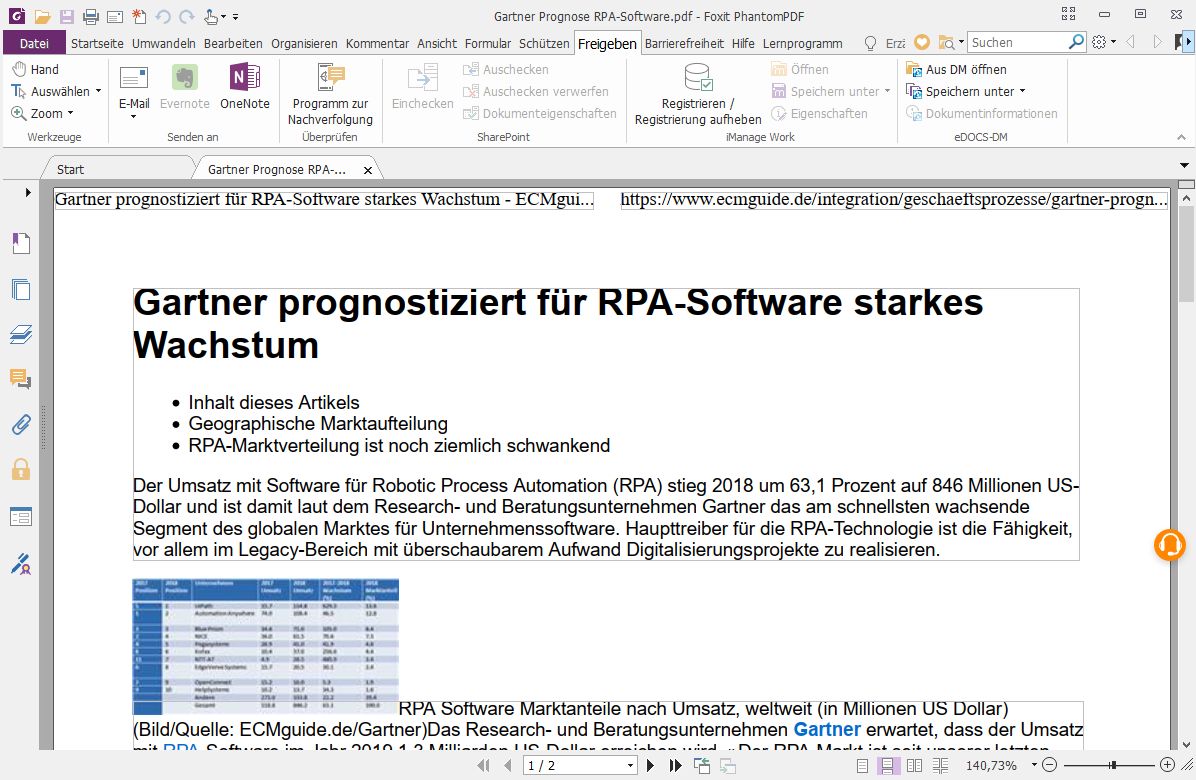Image resolution: width=1196 pixels, height=780 pixels.
Task: Close the Gartner Prognose RPA document tab
Action: click(368, 170)
